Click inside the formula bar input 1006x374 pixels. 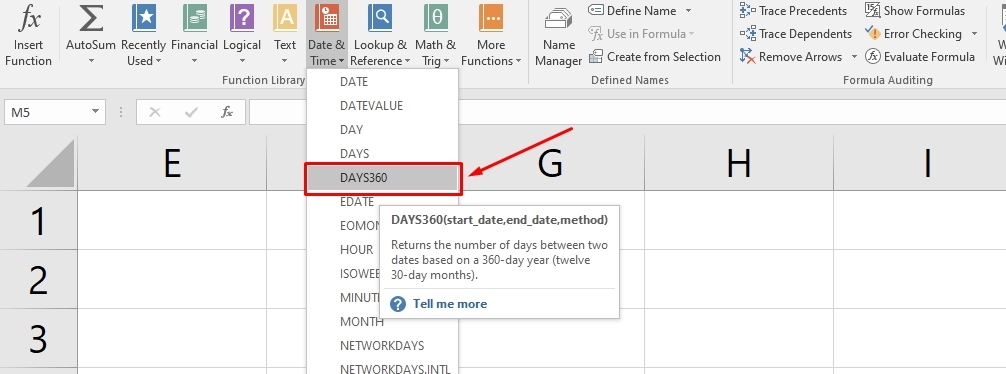[x=626, y=112]
